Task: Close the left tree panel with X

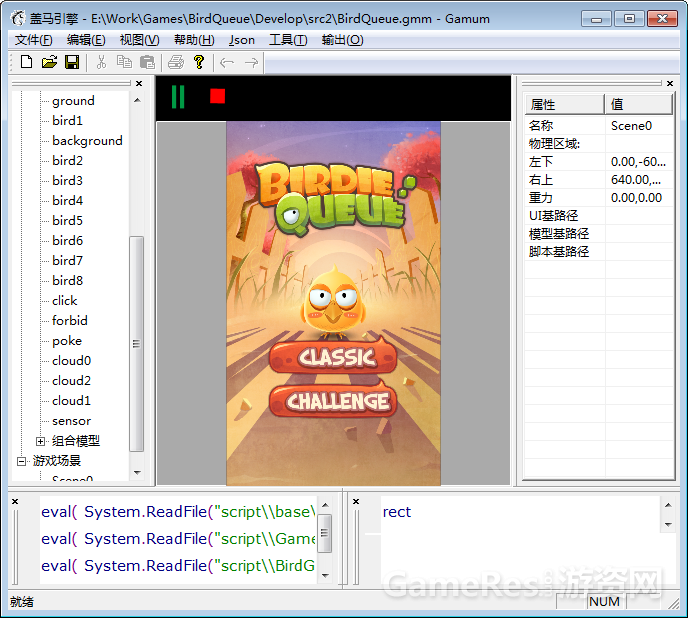Action: (139, 84)
